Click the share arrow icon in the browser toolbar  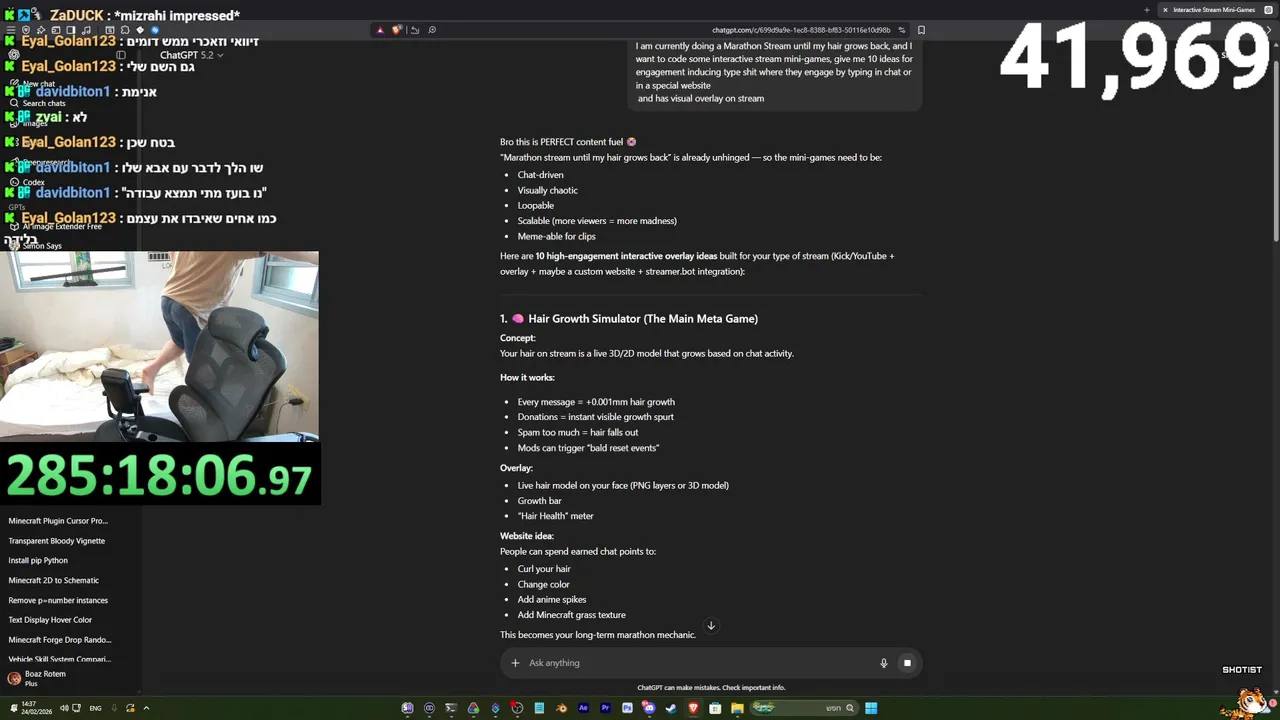coord(415,30)
